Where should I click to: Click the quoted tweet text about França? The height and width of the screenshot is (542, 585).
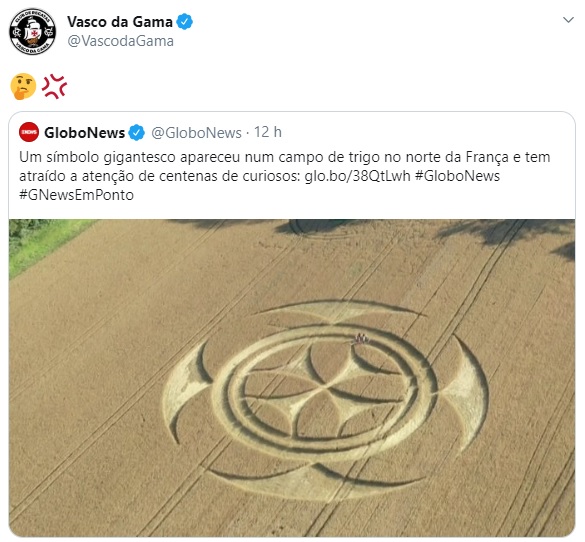point(285,176)
